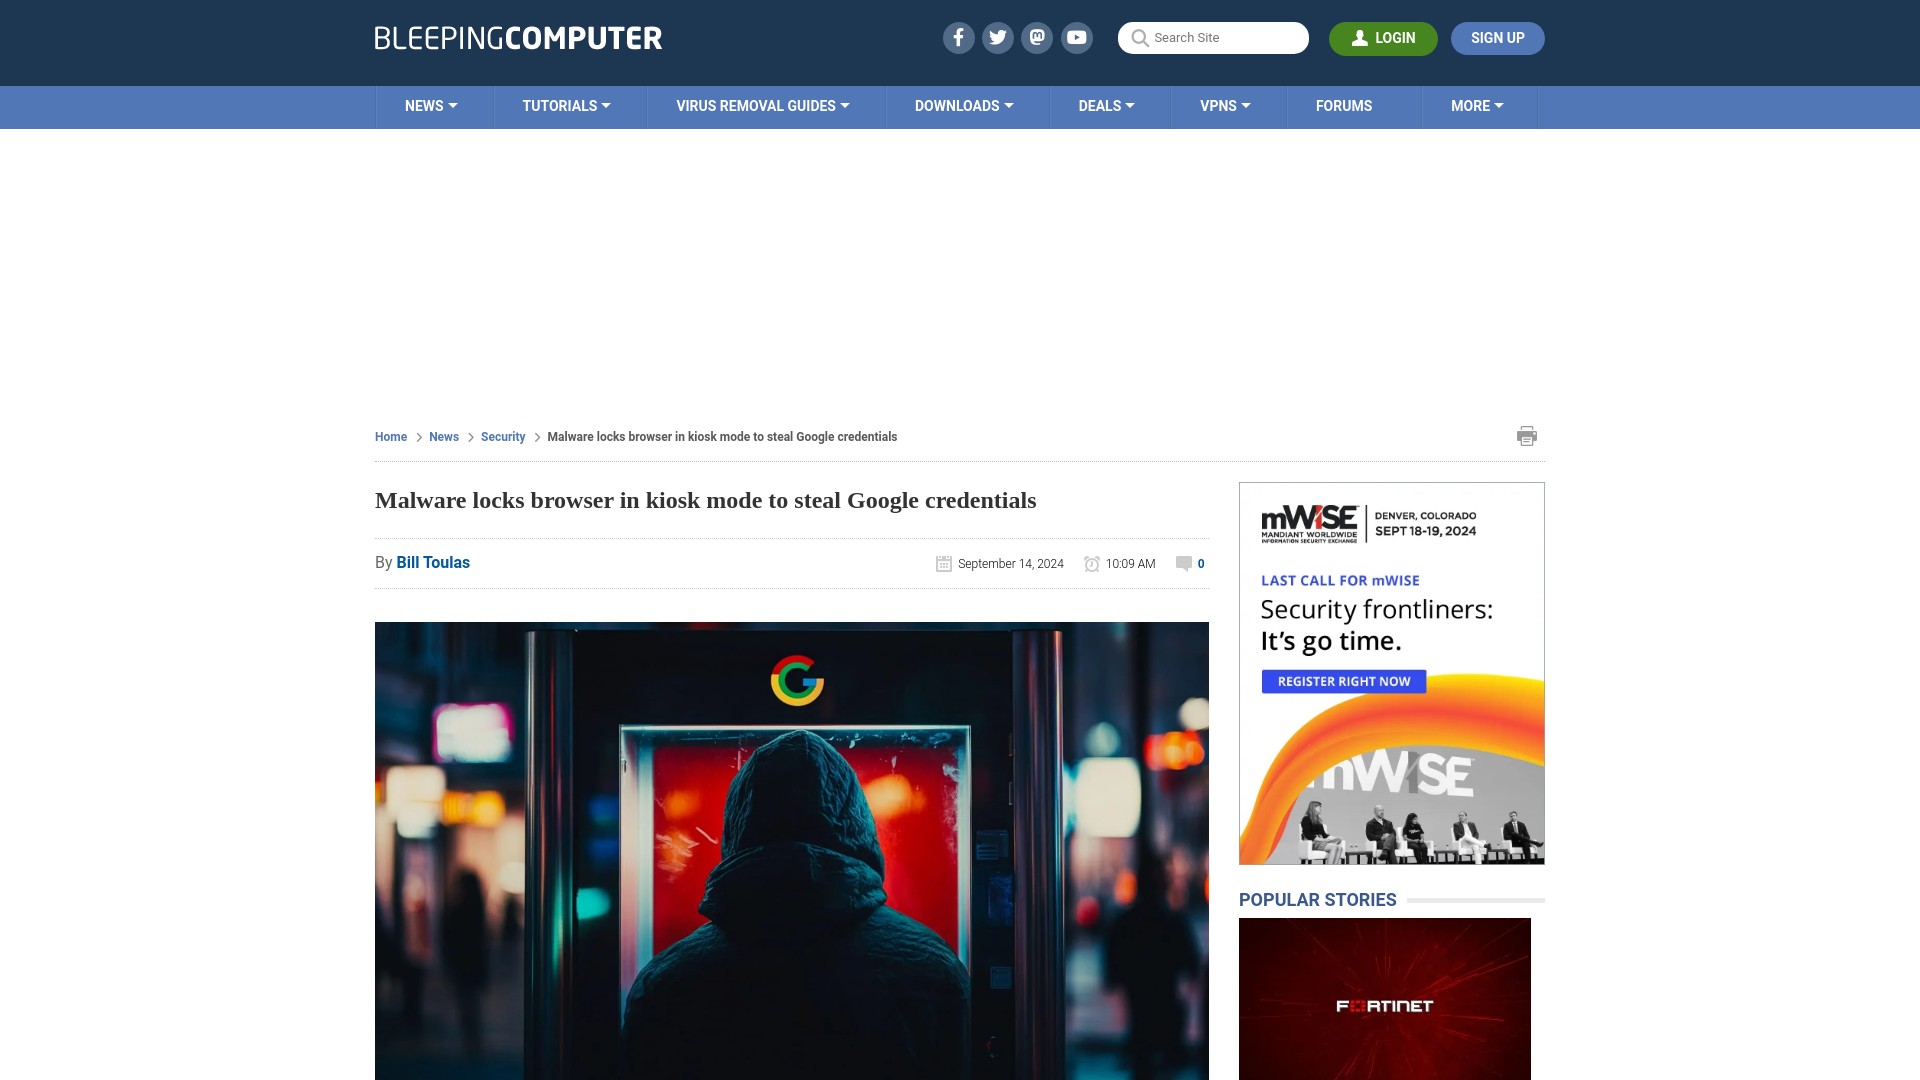Click REGISTER RIGHT NOW button
1920x1080 pixels.
(1344, 680)
